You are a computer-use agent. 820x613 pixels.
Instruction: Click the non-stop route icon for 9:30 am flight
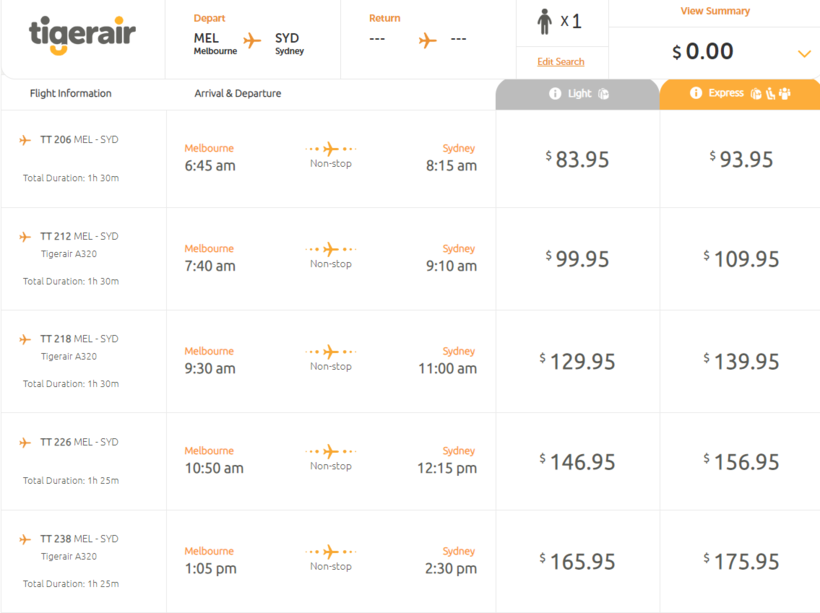330,352
